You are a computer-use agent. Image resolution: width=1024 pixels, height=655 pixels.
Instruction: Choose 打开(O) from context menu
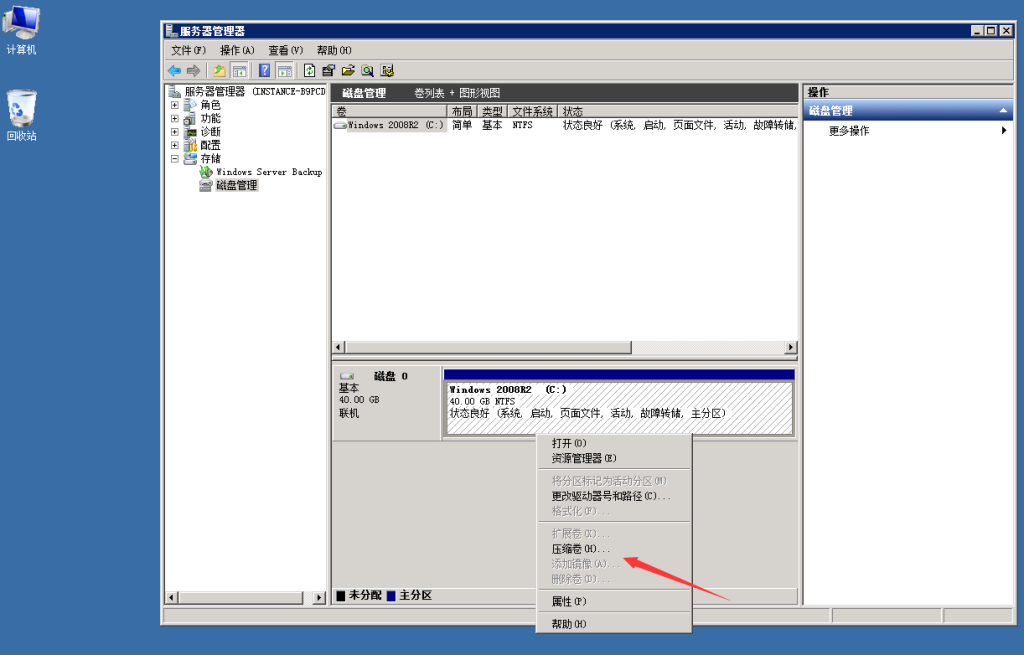pyautogui.click(x=614, y=443)
